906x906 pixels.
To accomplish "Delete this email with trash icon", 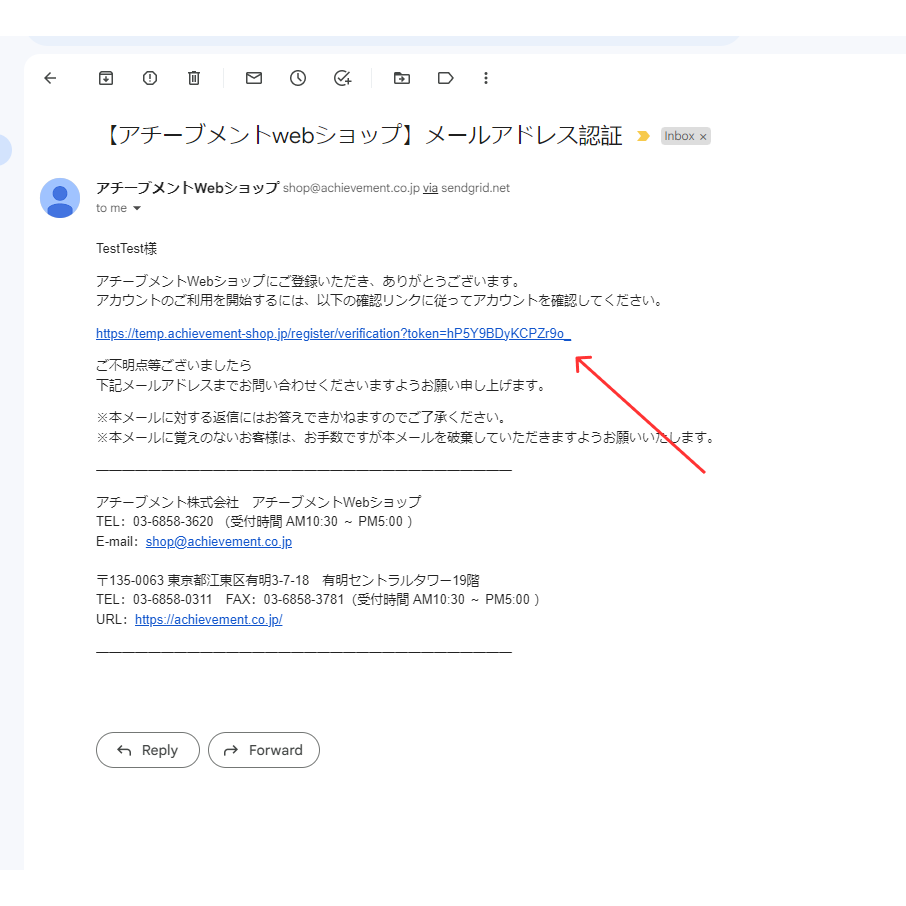I will point(194,78).
